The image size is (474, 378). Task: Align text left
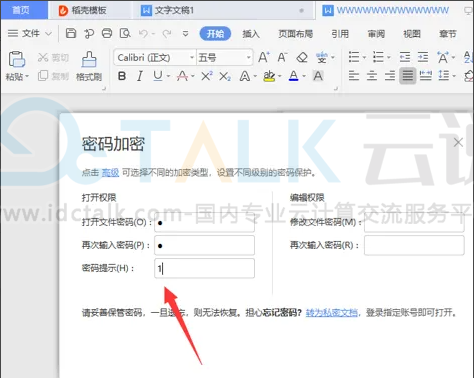[354, 76]
